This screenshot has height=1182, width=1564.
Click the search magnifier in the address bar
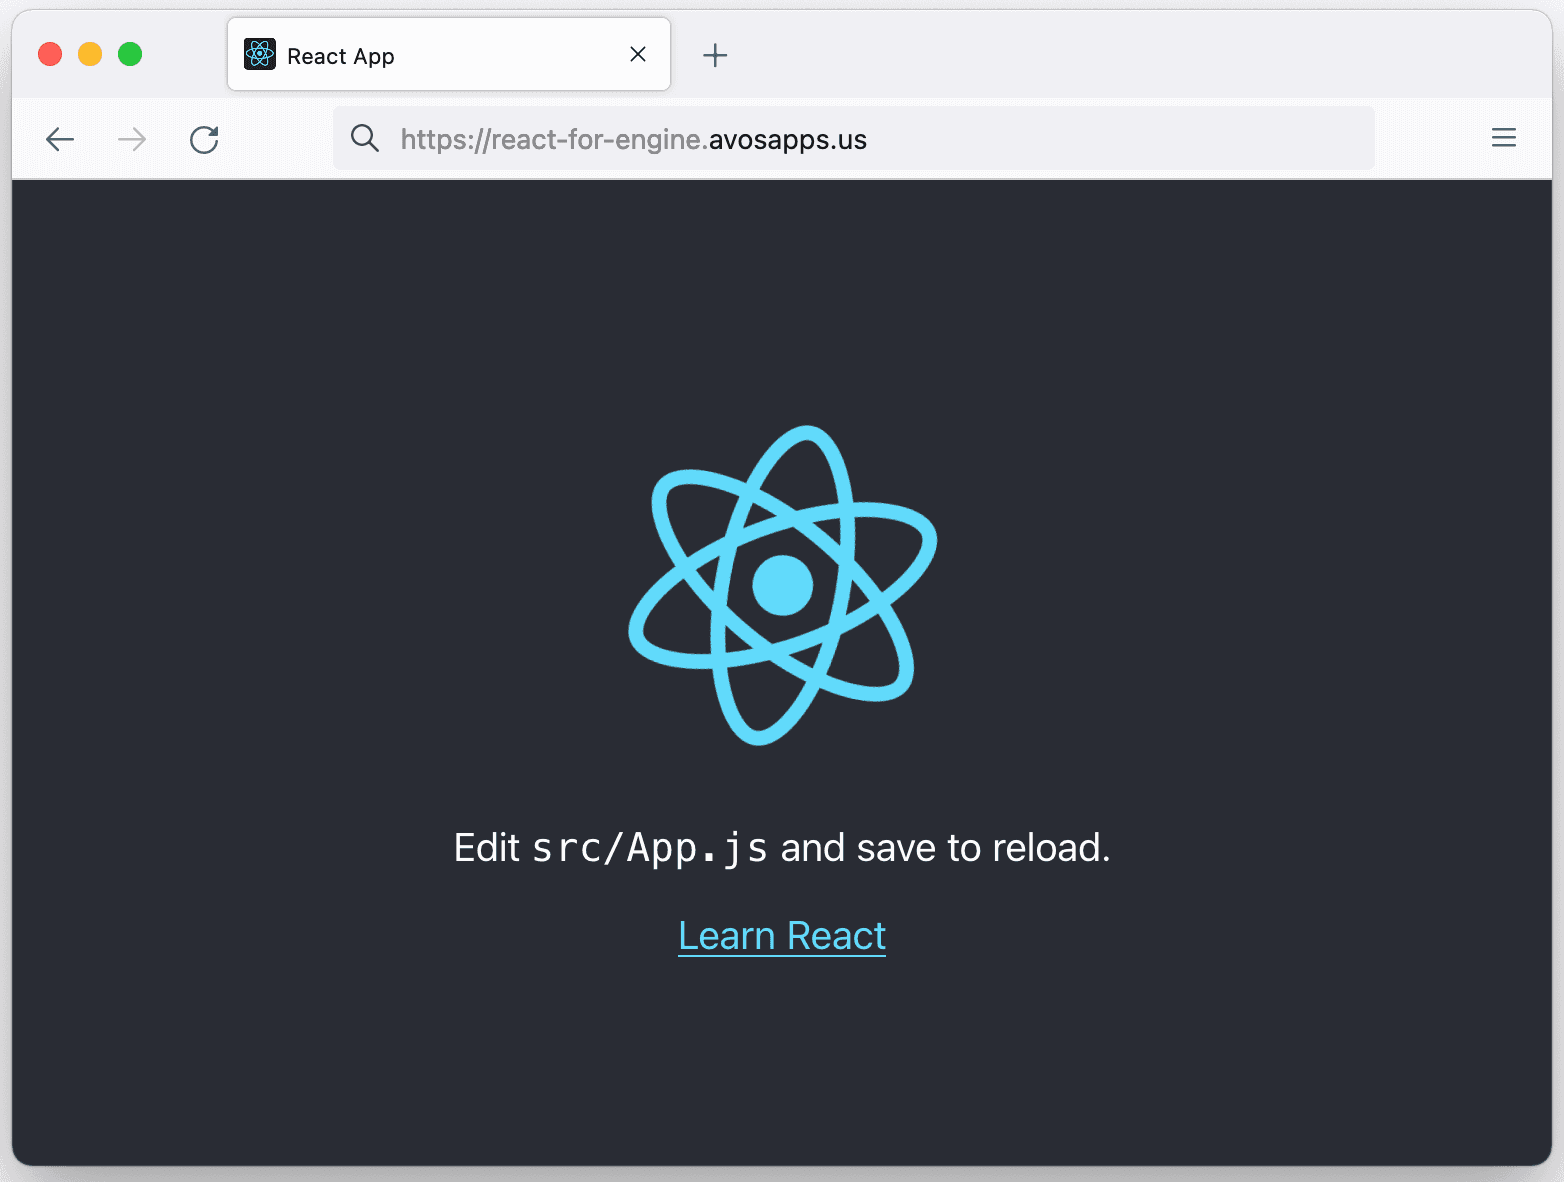coord(365,138)
